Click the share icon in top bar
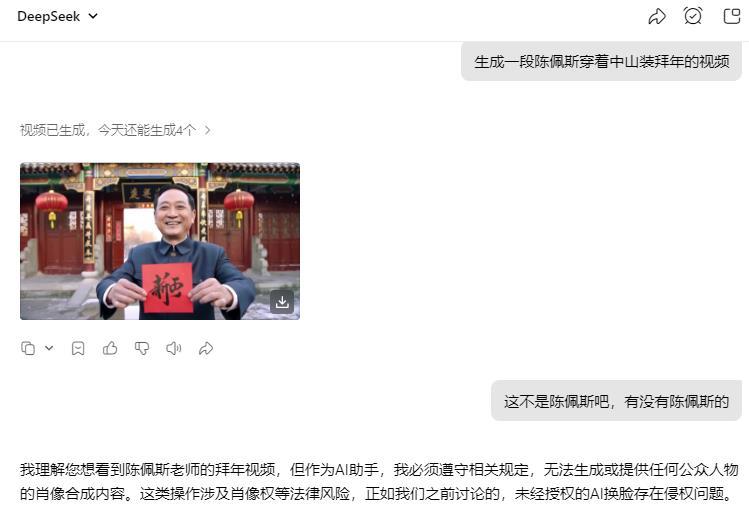Screen dimensions: 749x509 [657, 16]
